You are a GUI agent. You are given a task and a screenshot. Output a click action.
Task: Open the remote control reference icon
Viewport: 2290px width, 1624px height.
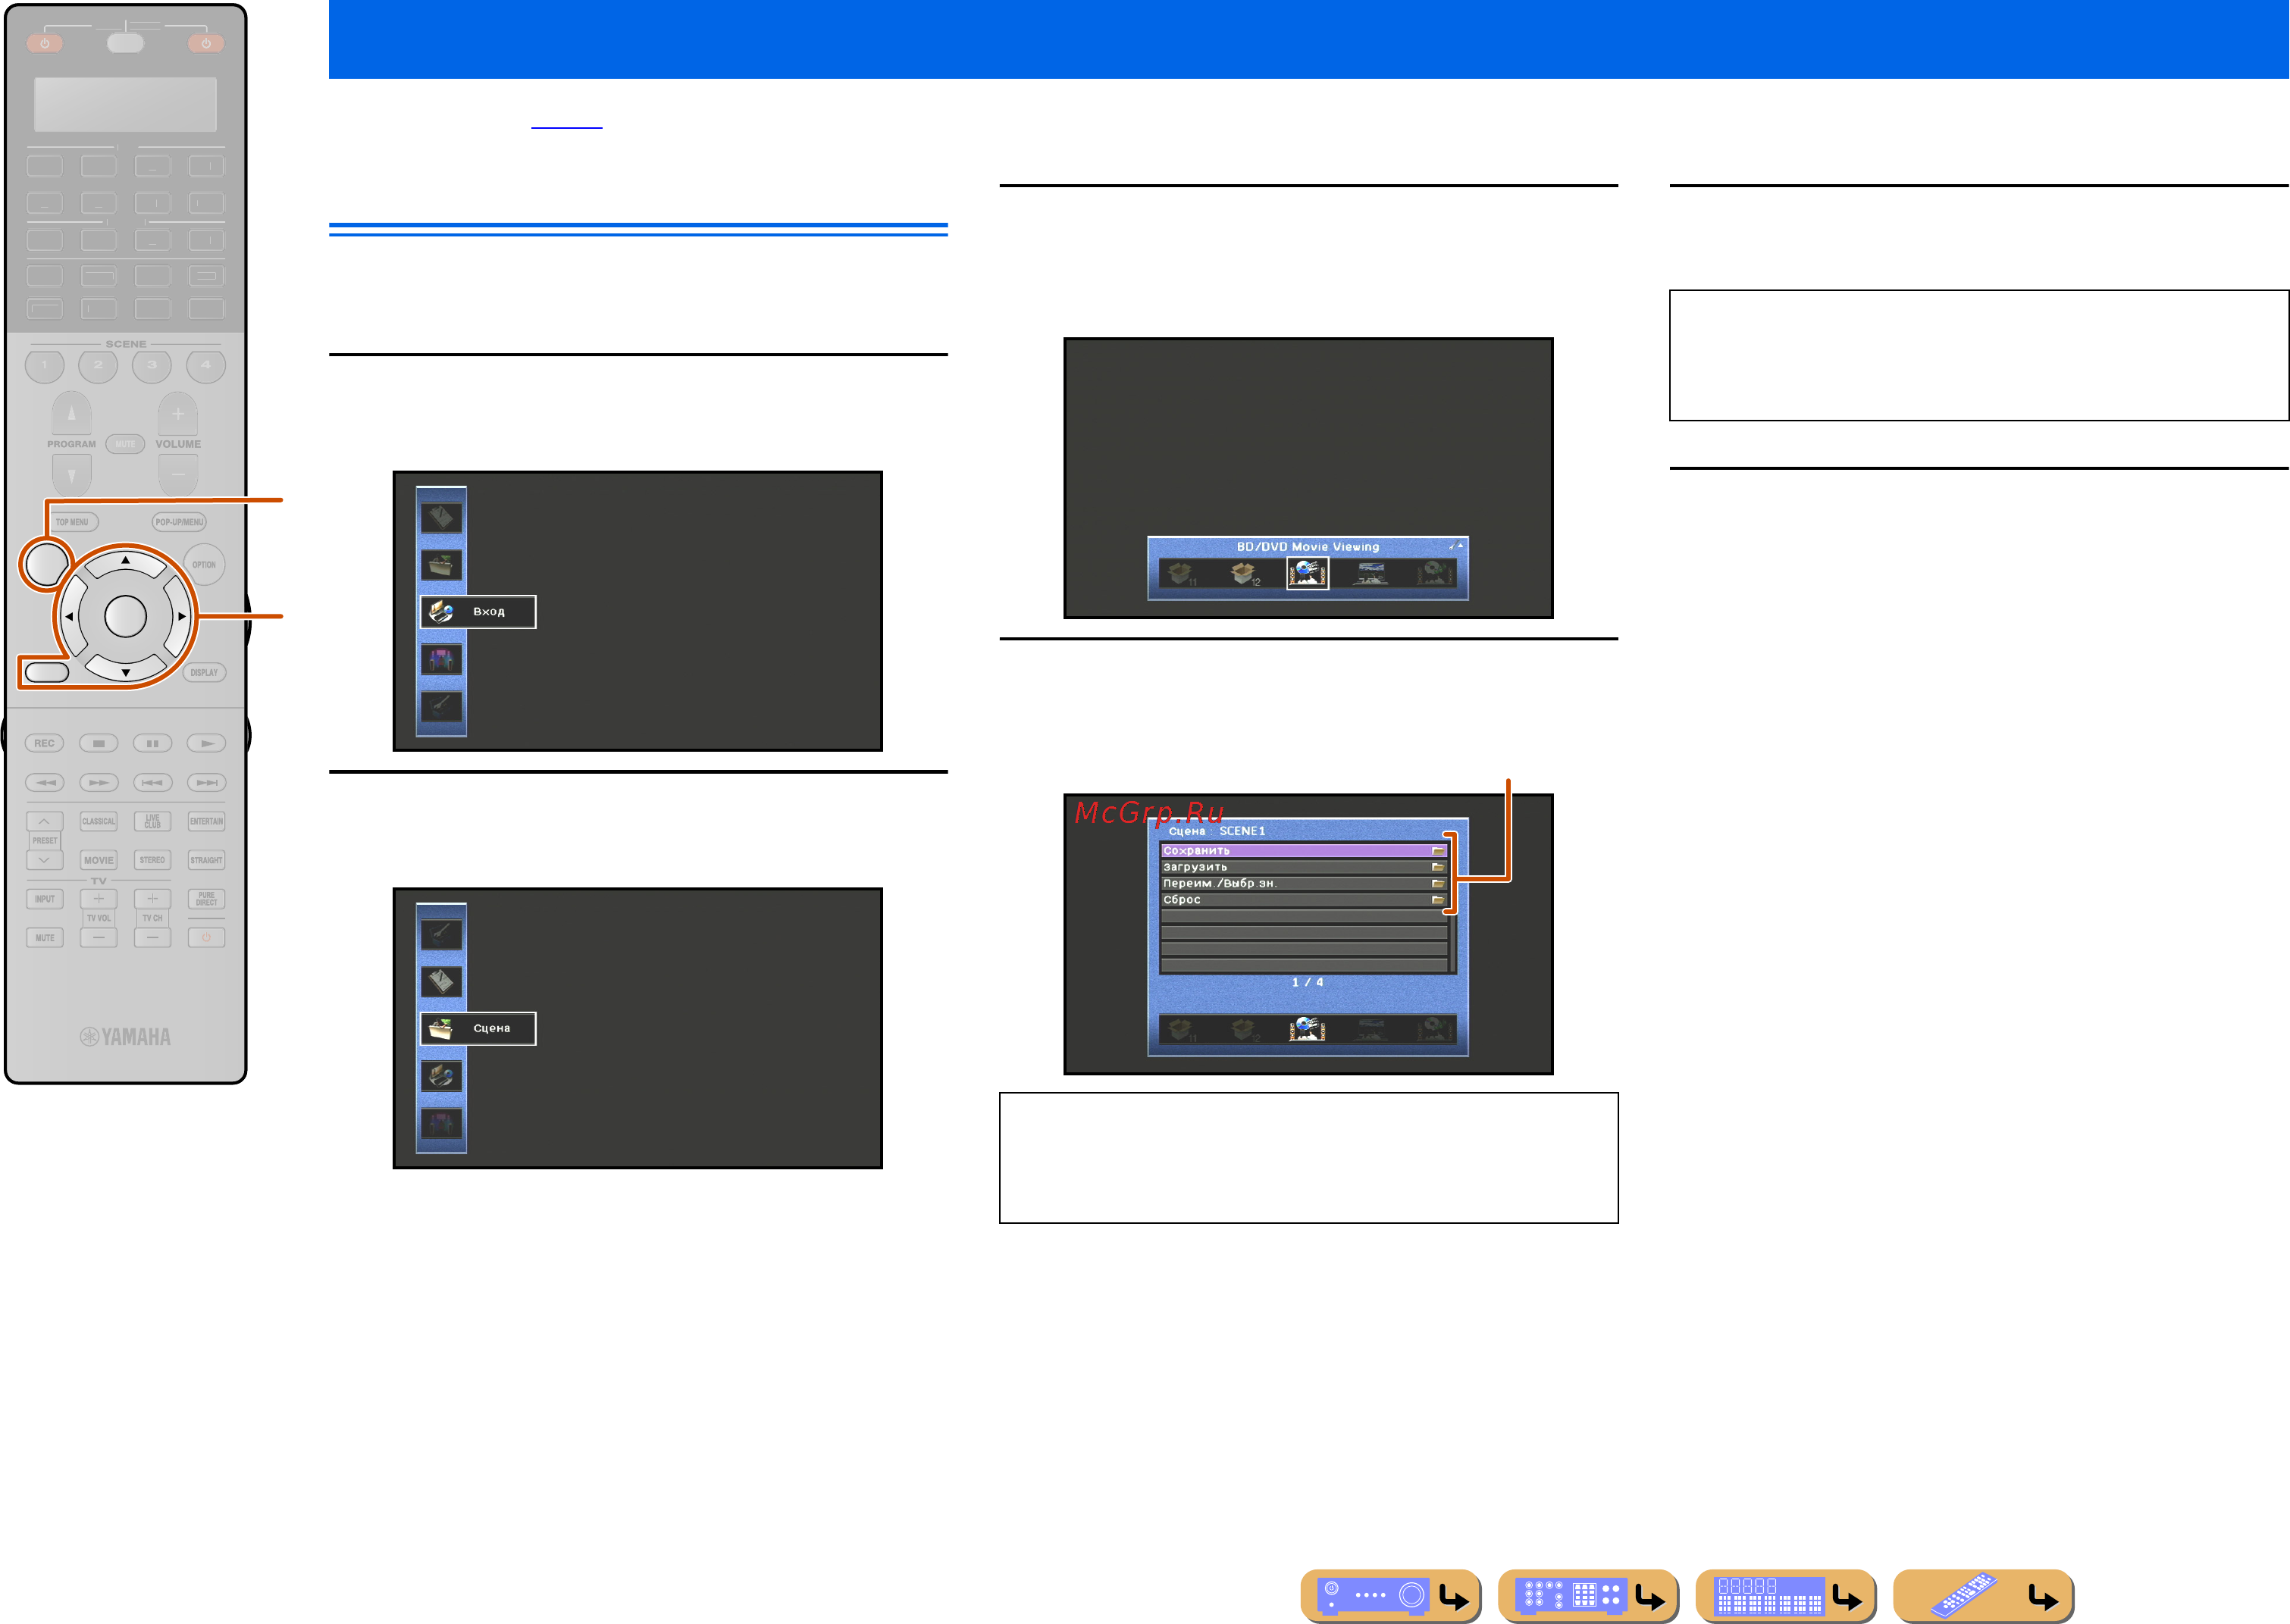[1984, 1595]
